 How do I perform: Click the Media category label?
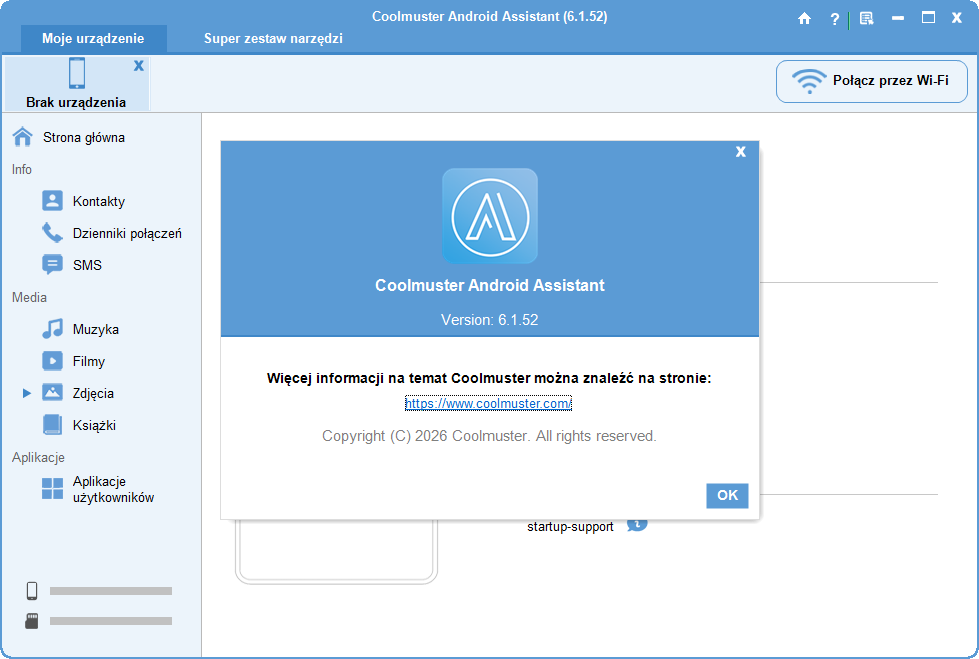coord(29,297)
